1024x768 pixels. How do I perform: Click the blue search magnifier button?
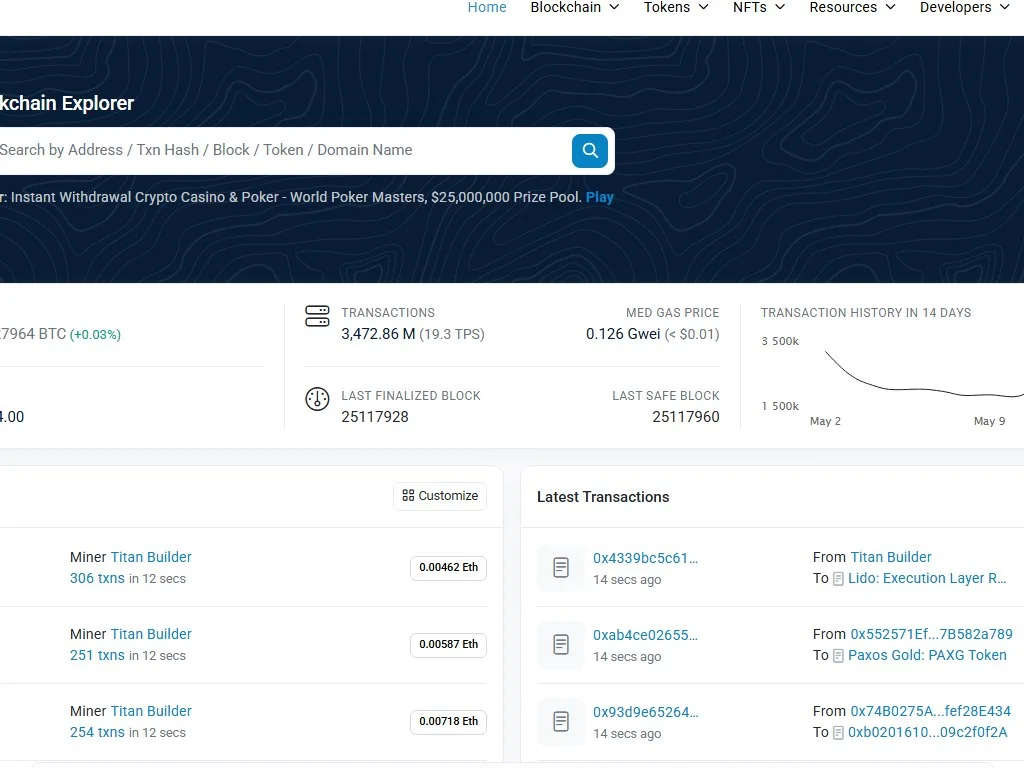590,151
